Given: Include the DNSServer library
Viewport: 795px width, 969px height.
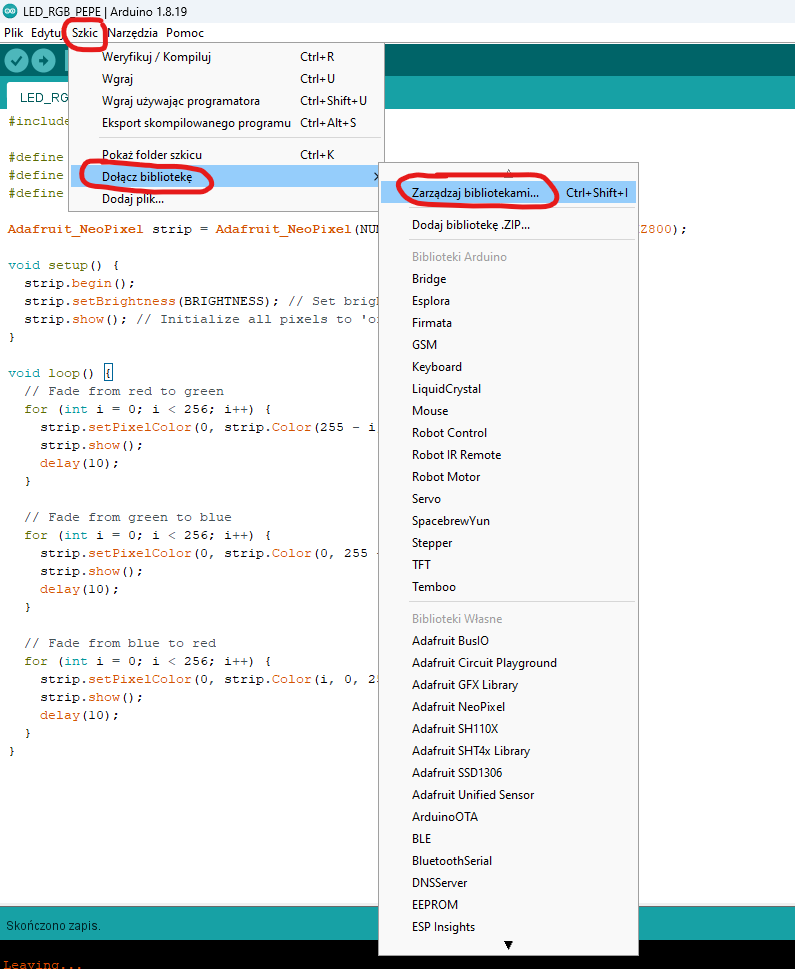Looking at the screenshot, I should point(508,883).
